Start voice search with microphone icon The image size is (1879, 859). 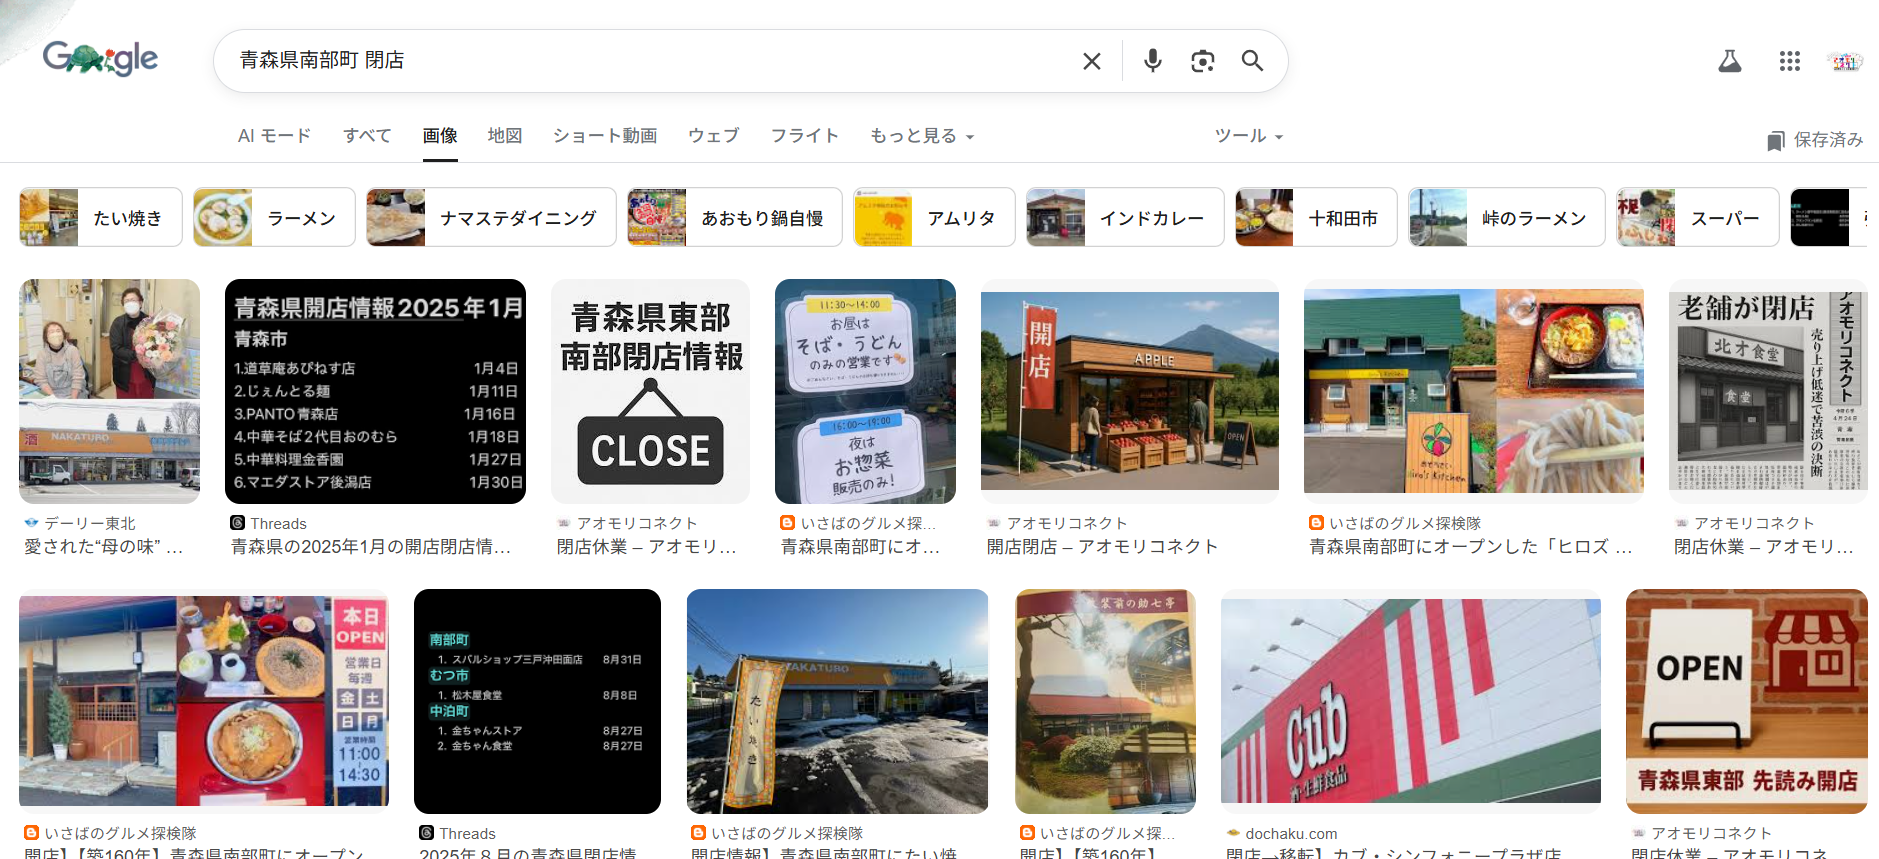pos(1153,61)
